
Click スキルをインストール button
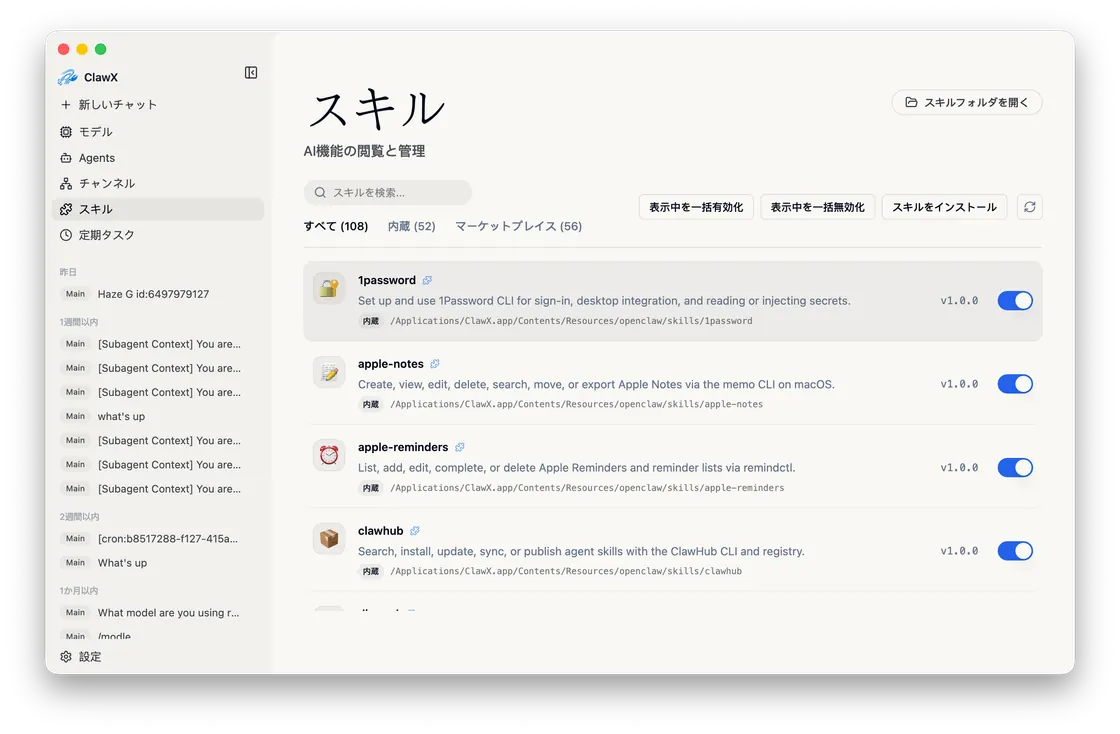click(944, 207)
